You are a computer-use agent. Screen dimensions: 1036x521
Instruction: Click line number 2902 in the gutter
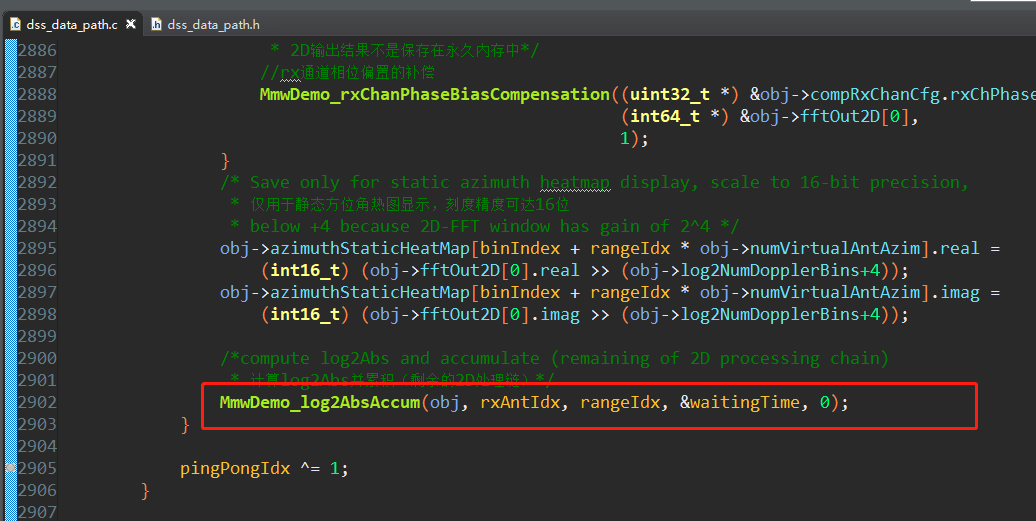38,402
